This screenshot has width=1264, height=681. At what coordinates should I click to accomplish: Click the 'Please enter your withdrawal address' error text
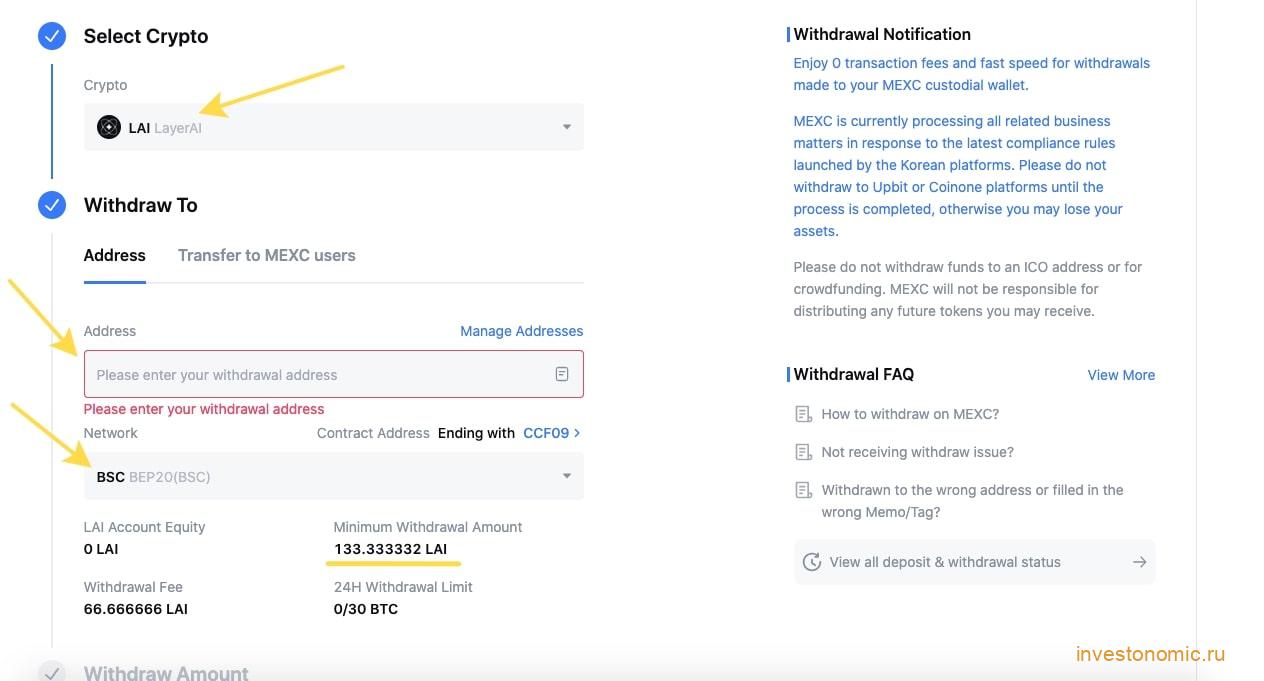[x=204, y=409]
